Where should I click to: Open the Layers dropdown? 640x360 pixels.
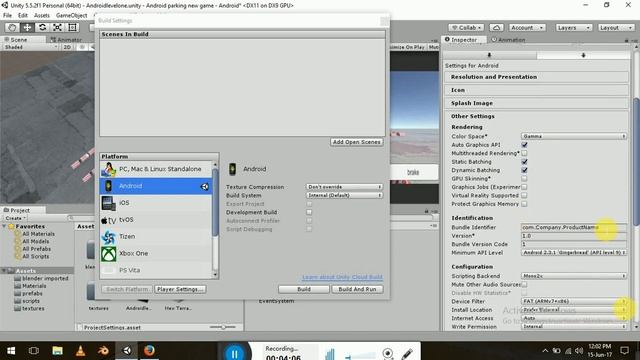(573, 27)
